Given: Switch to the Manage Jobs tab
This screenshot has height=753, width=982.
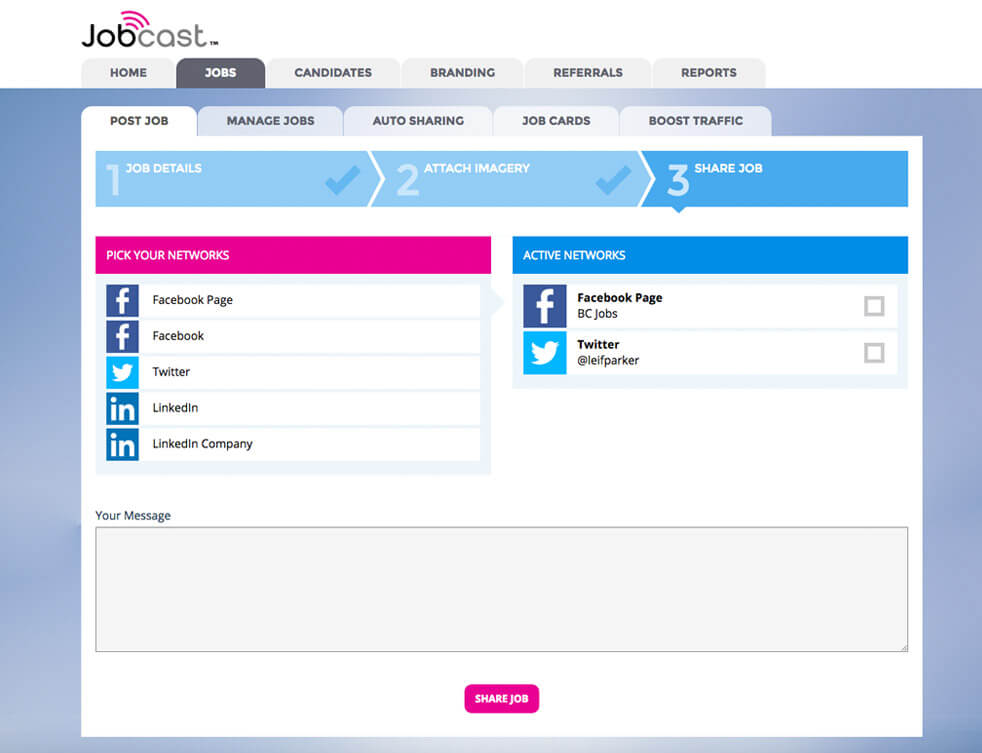Looking at the screenshot, I should click(270, 121).
